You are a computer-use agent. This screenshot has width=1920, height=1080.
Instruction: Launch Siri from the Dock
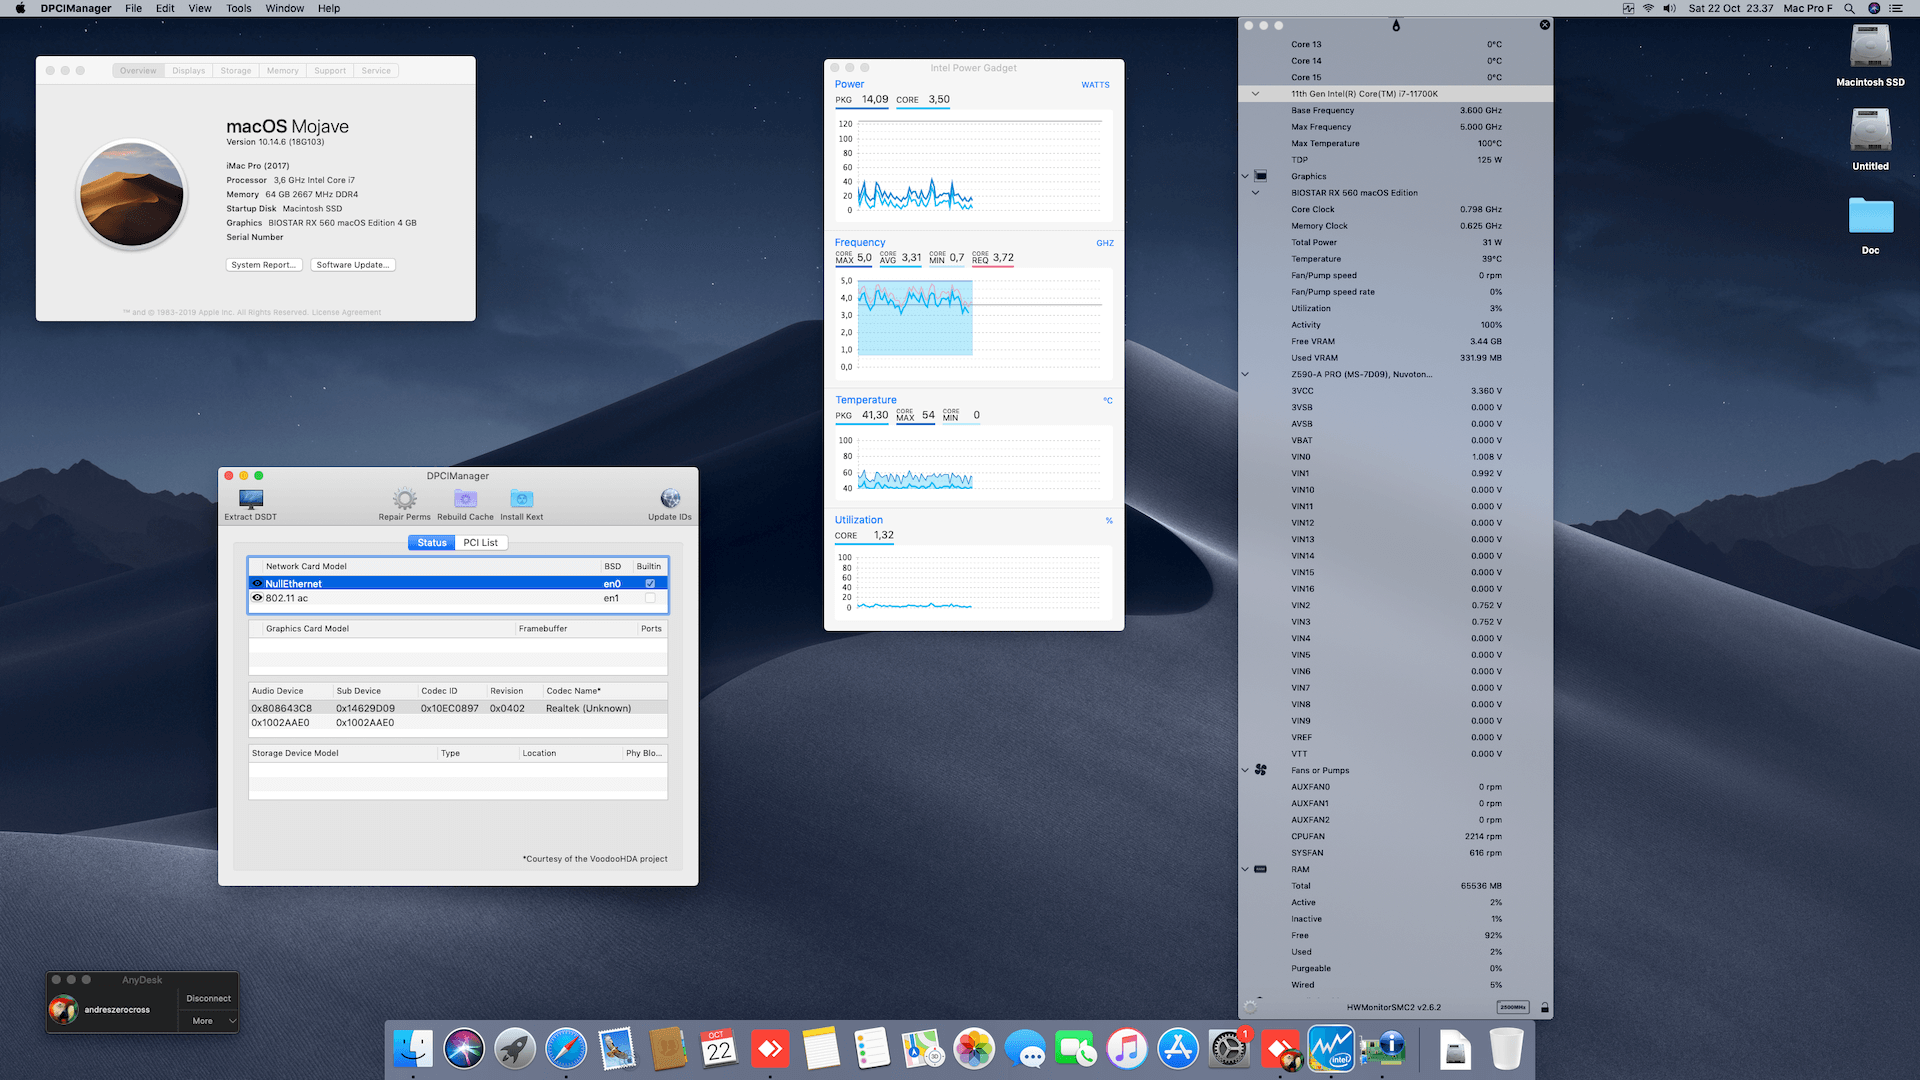(464, 1049)
